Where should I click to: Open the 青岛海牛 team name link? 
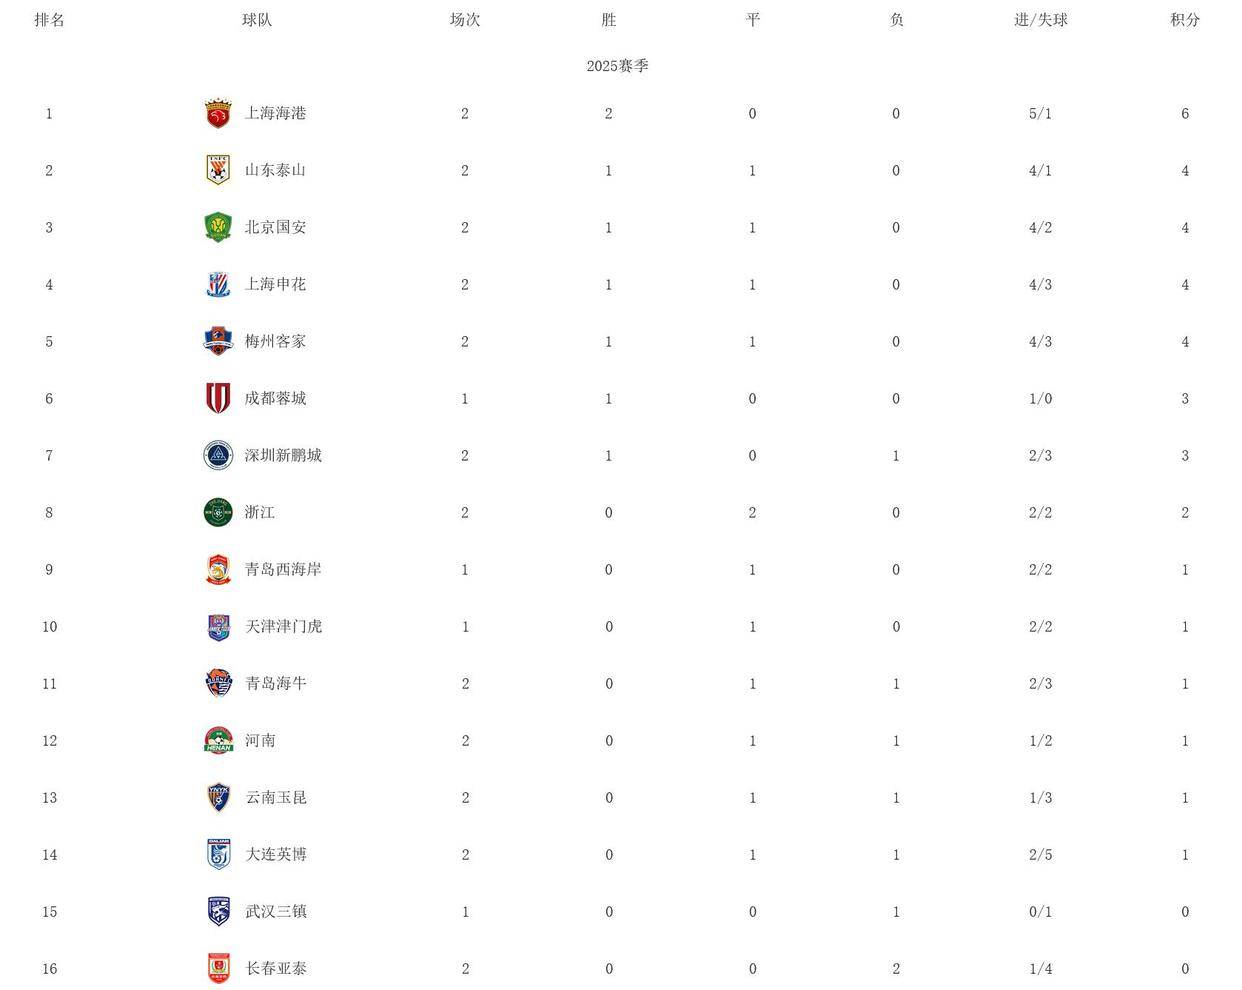point(276,683)
